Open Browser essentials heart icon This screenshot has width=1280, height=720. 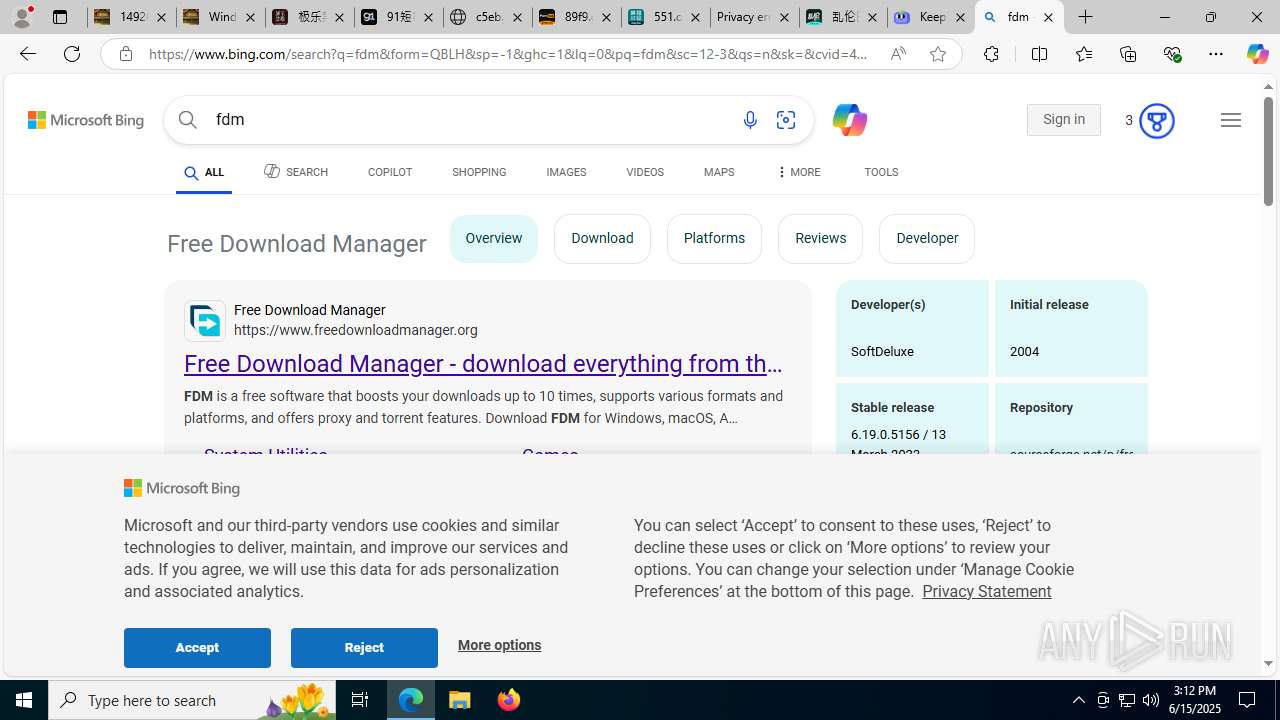click(x=1172, y=54)
